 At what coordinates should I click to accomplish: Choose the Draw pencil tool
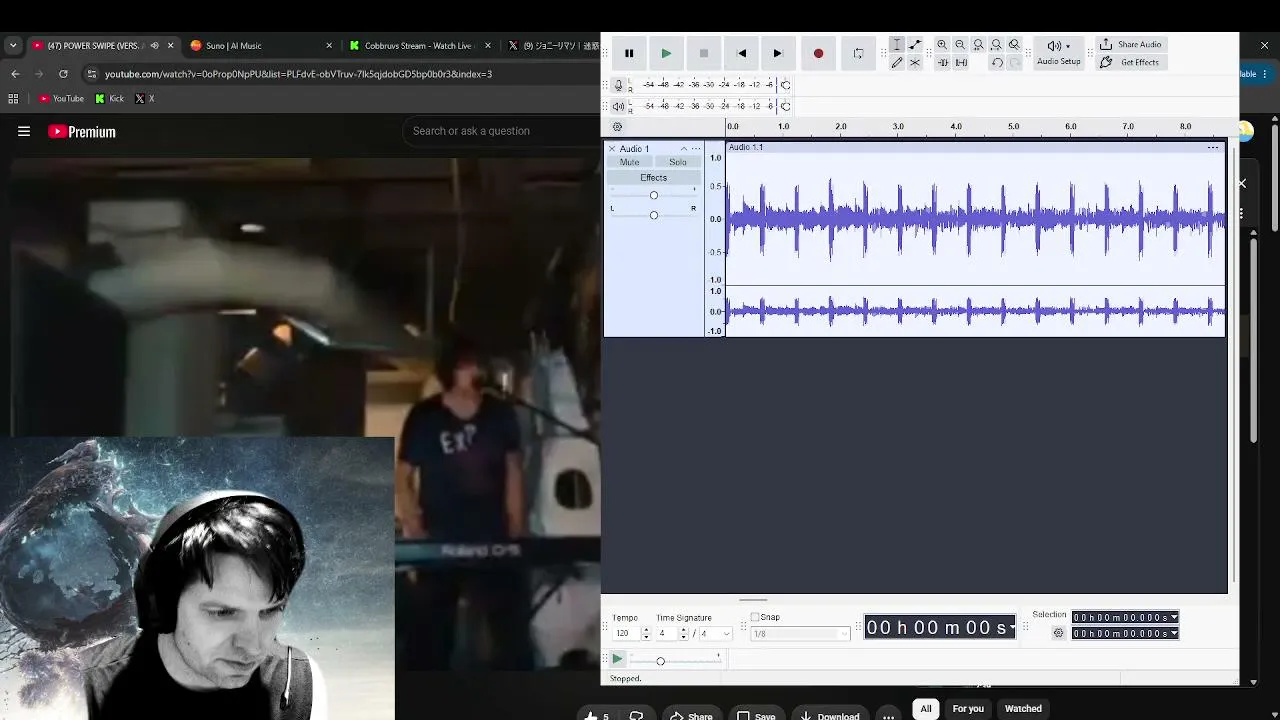(897, 62)
